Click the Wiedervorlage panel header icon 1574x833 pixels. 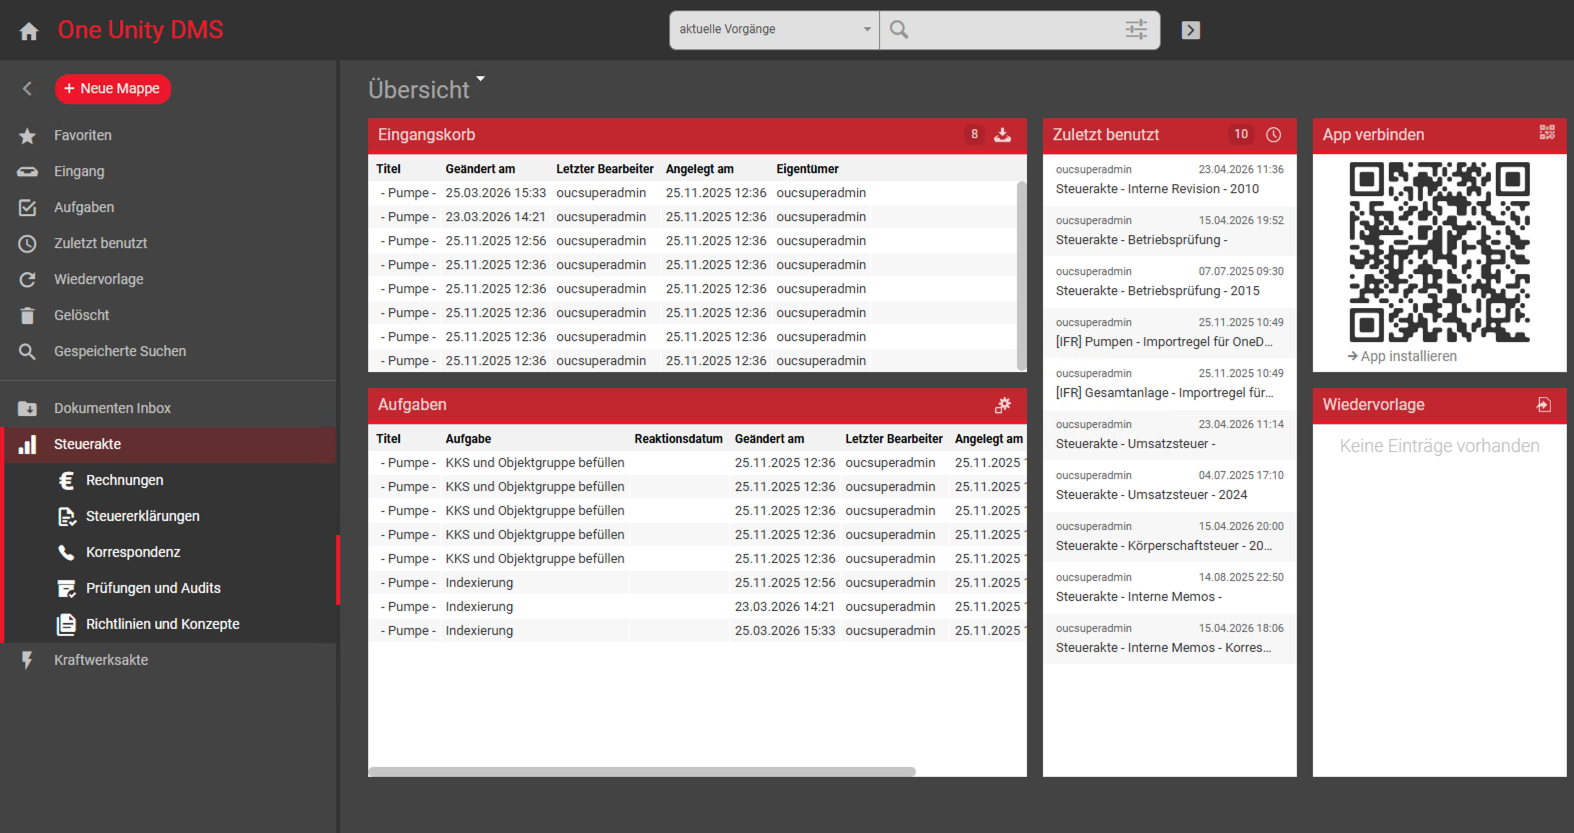1544,405
